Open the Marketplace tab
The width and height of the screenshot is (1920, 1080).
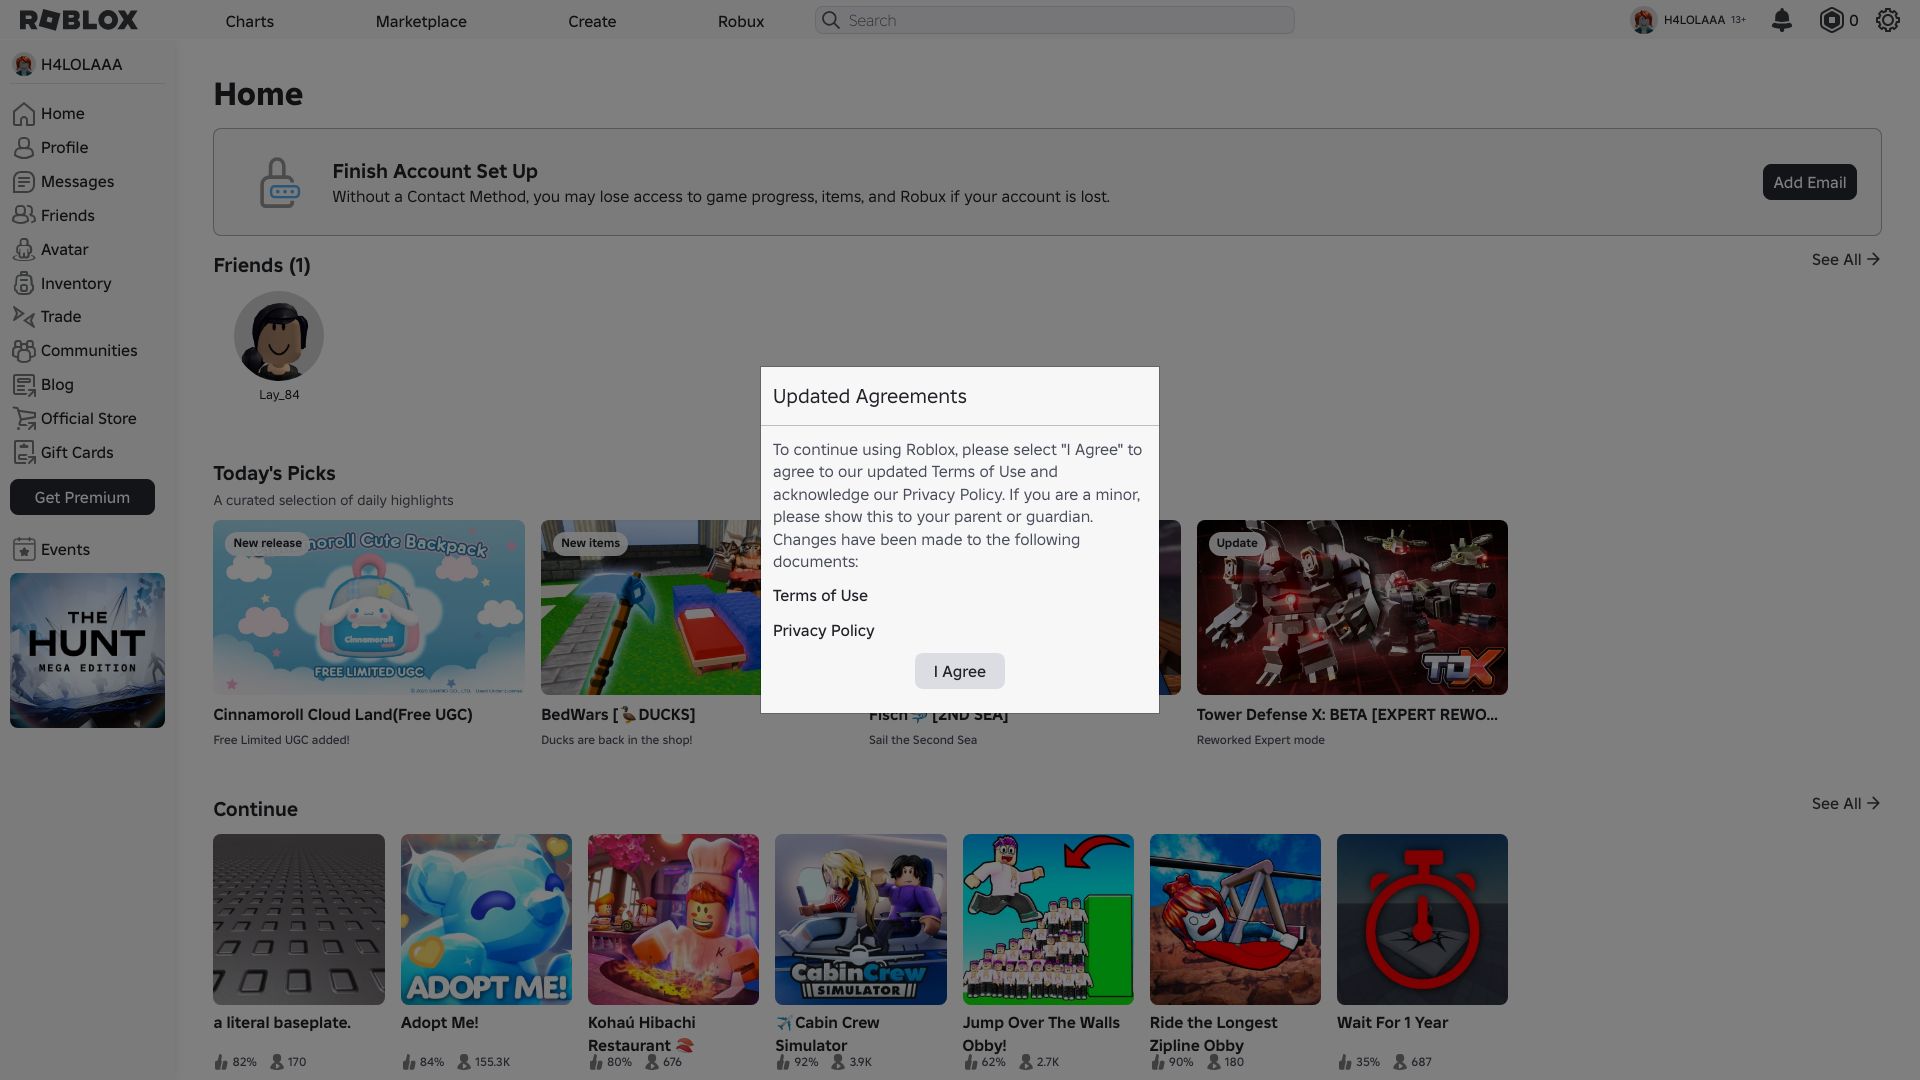[421, 21]
